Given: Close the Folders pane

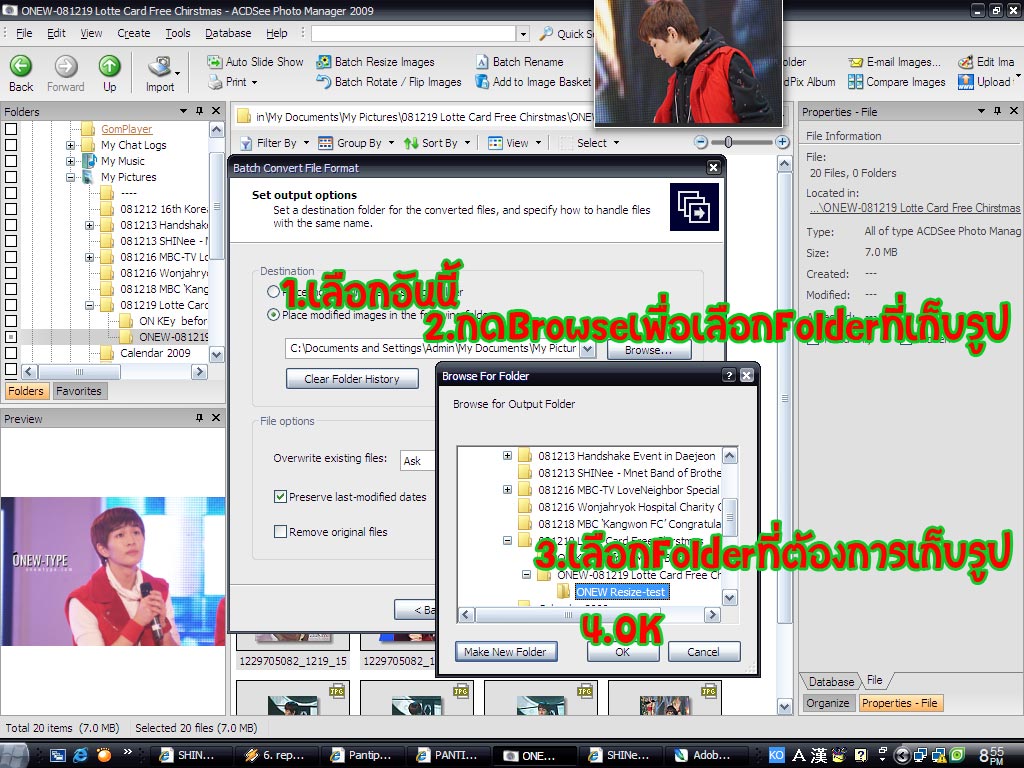Looking at the screenshot, I should coord(216,111).
